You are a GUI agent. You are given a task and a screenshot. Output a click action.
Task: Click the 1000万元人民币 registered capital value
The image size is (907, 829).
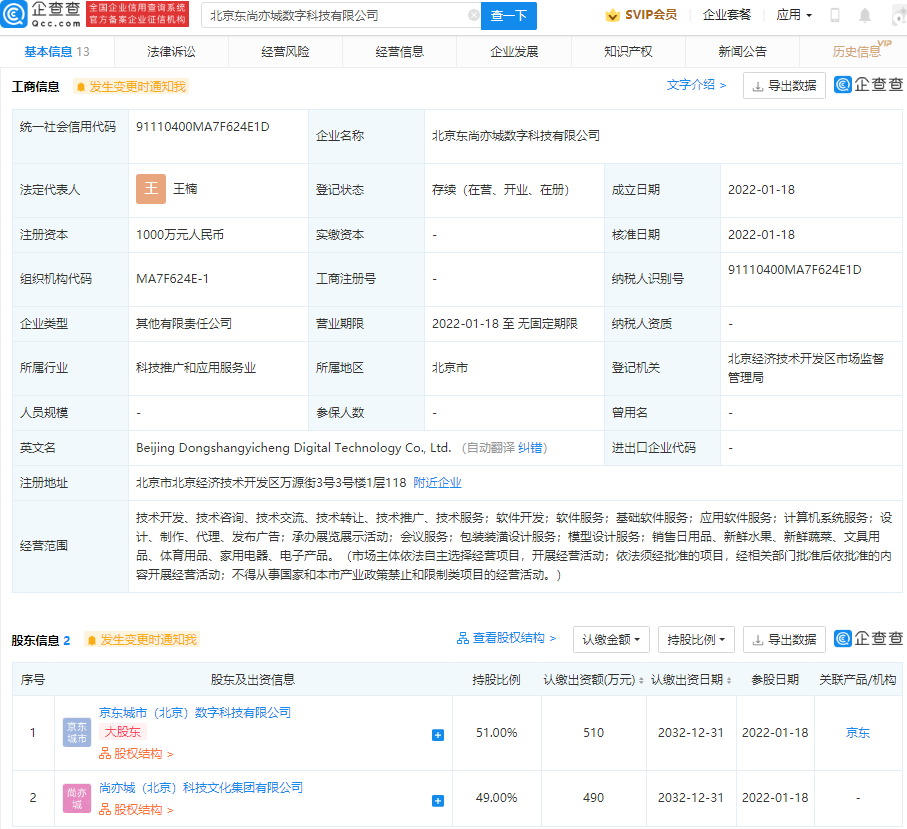point(180,234)
